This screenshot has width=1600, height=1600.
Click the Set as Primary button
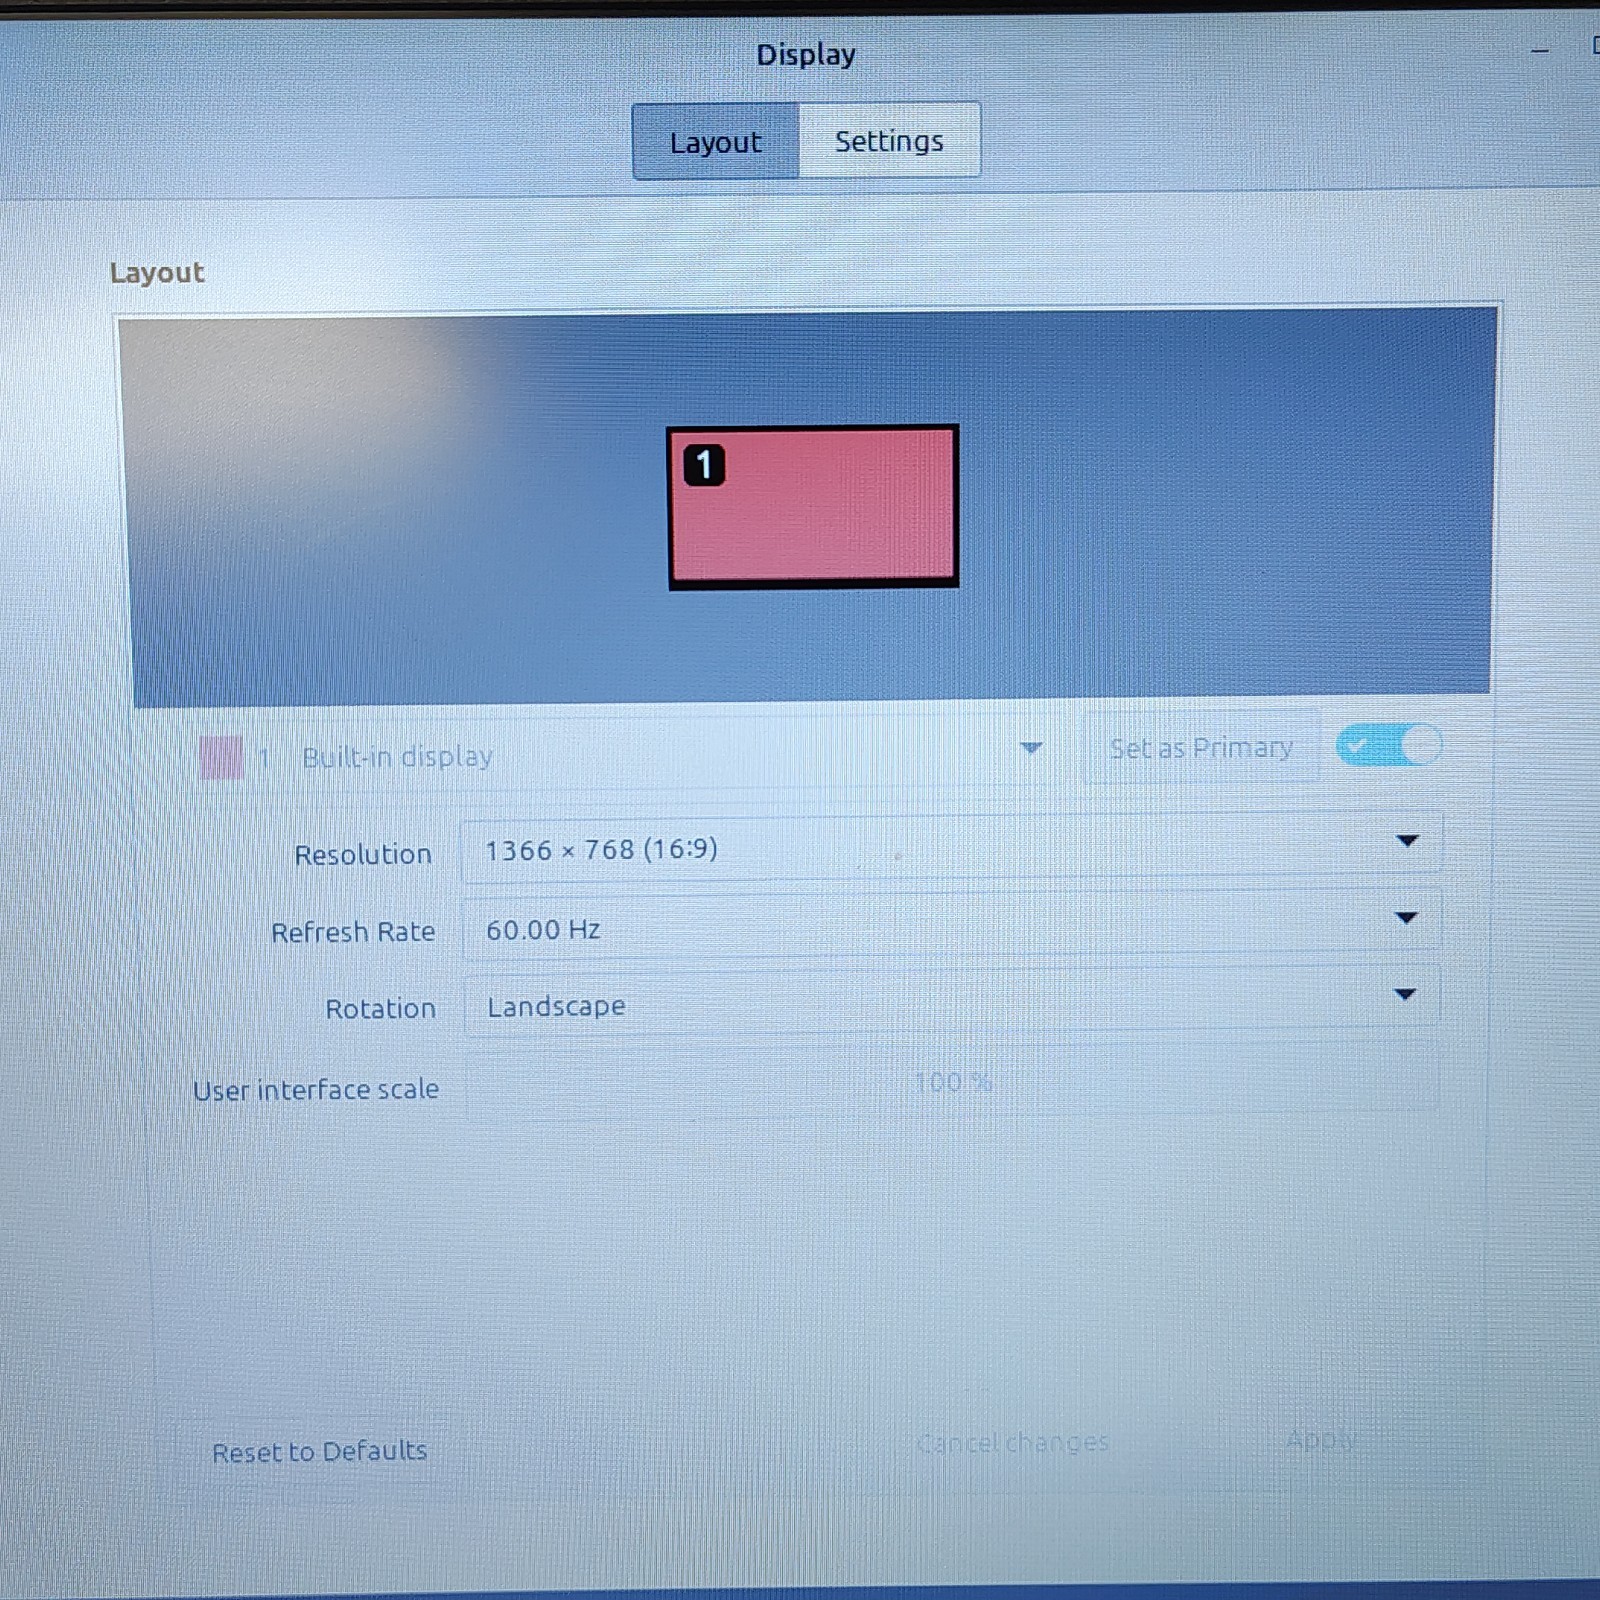(x=1201, y=748)
